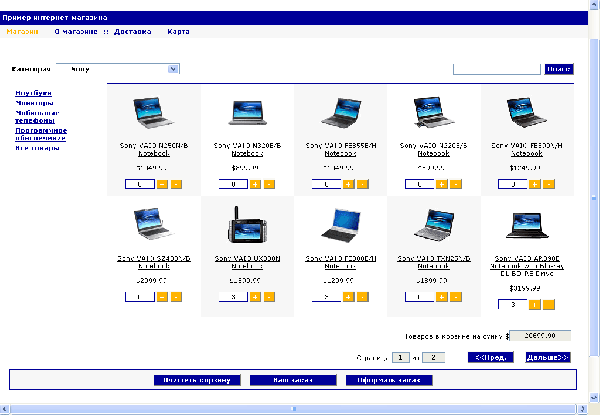This screenshot has width=600, height=415.
Task: Open Sony VAIO N320E/B Notebook link
Action: point(247,150)
